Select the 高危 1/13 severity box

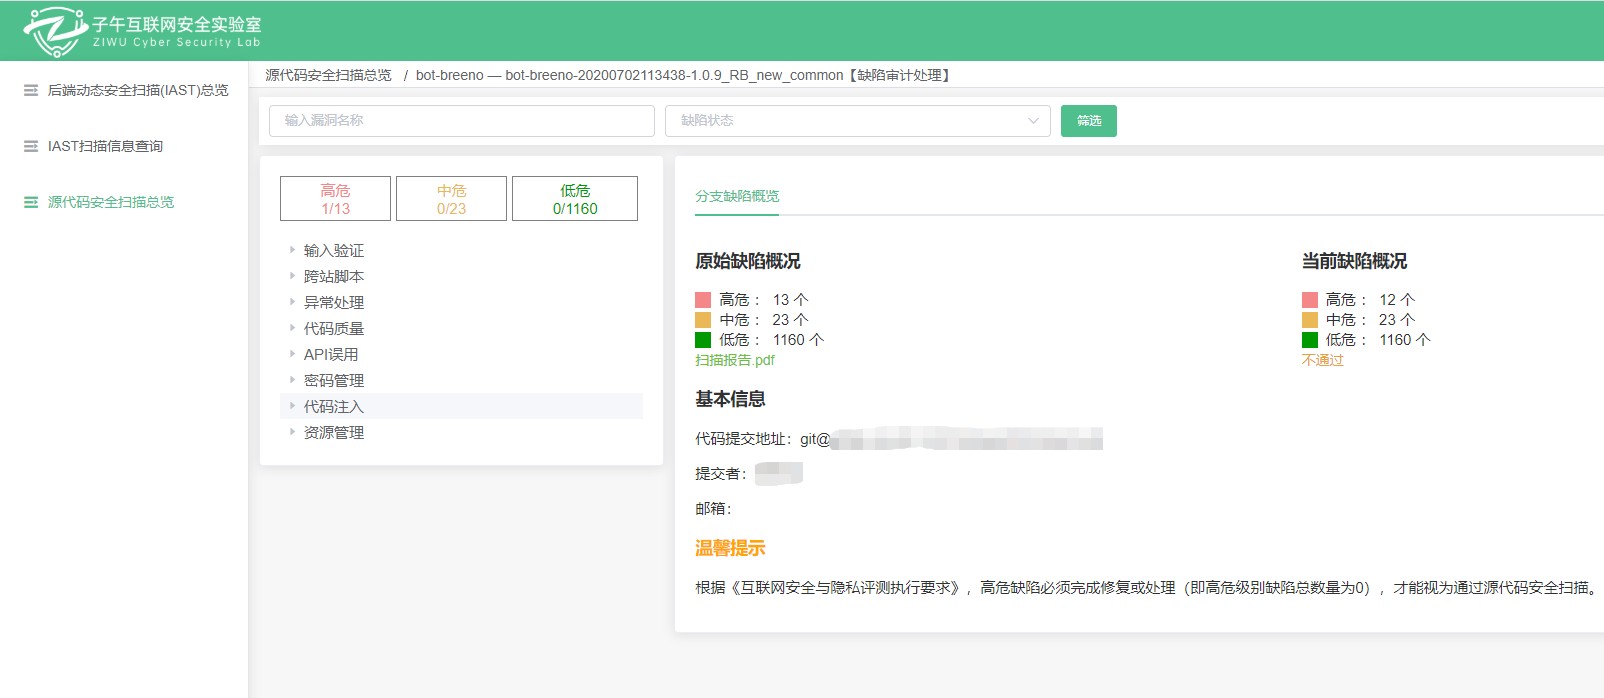pos(335,199)
